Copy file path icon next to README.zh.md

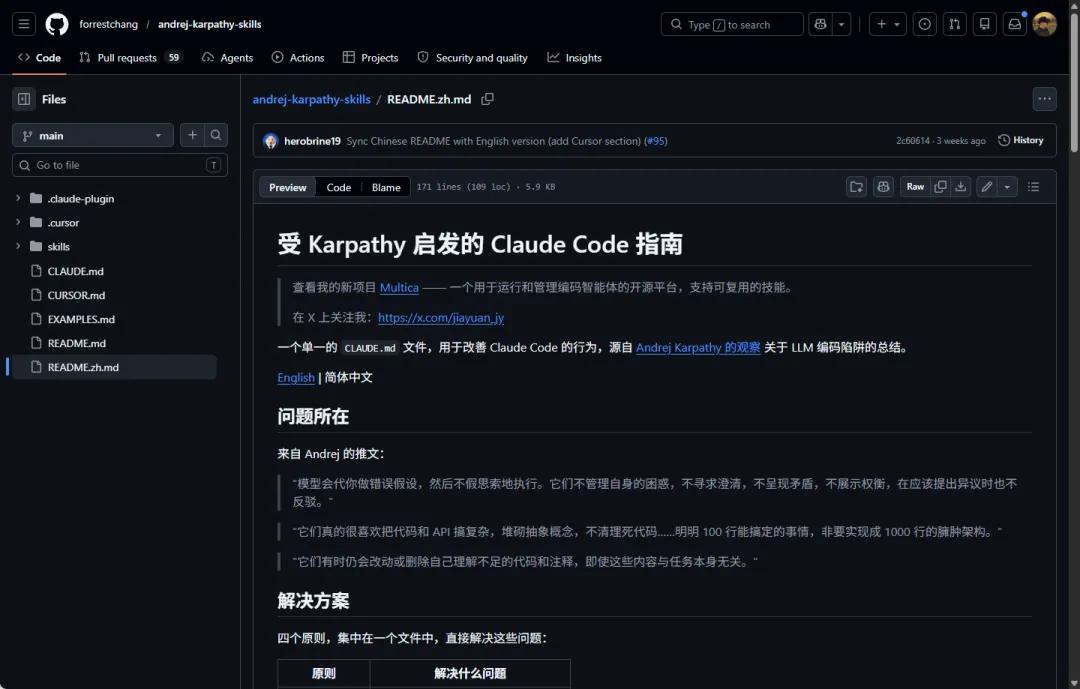point(487,99)
